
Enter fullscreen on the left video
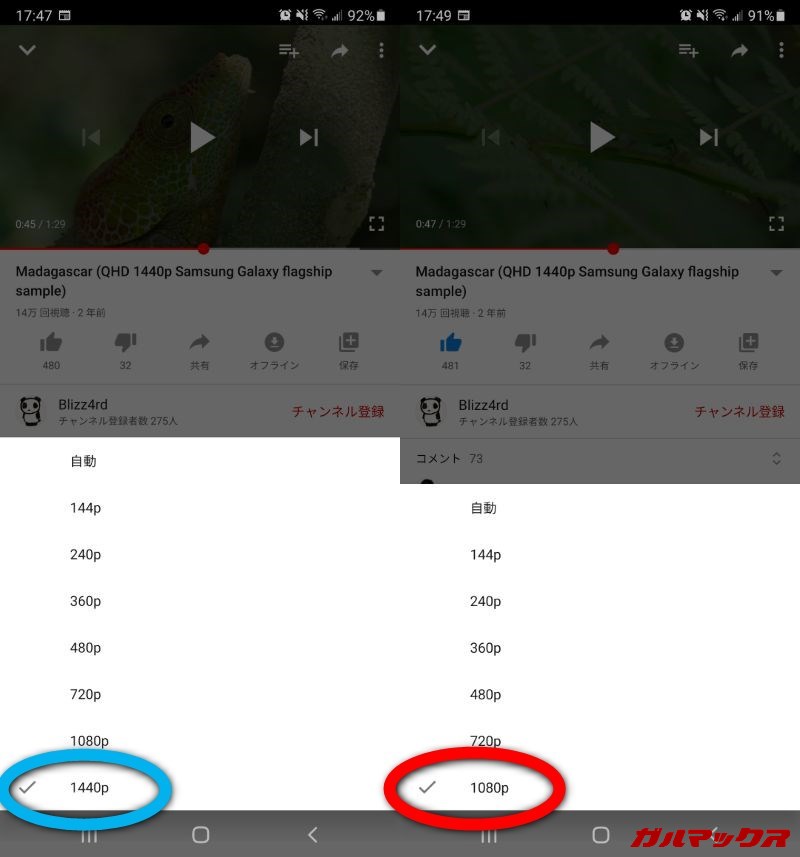point(377,224)
